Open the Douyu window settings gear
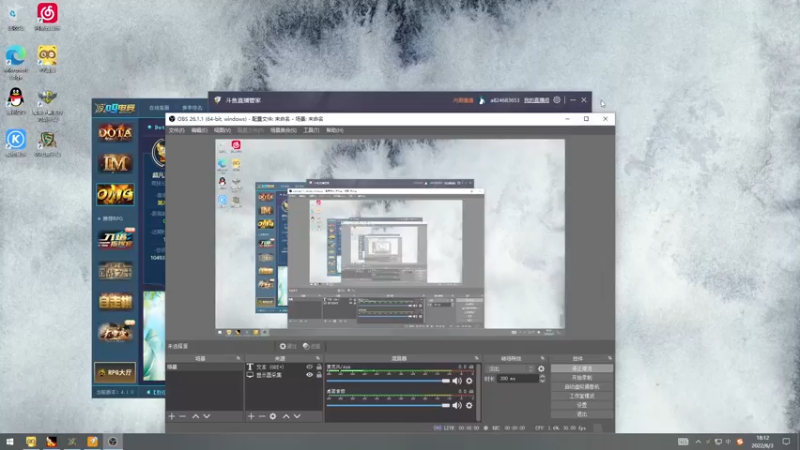Screen dimensions: 800x450 pyautogui.click(x=557, y=100)
